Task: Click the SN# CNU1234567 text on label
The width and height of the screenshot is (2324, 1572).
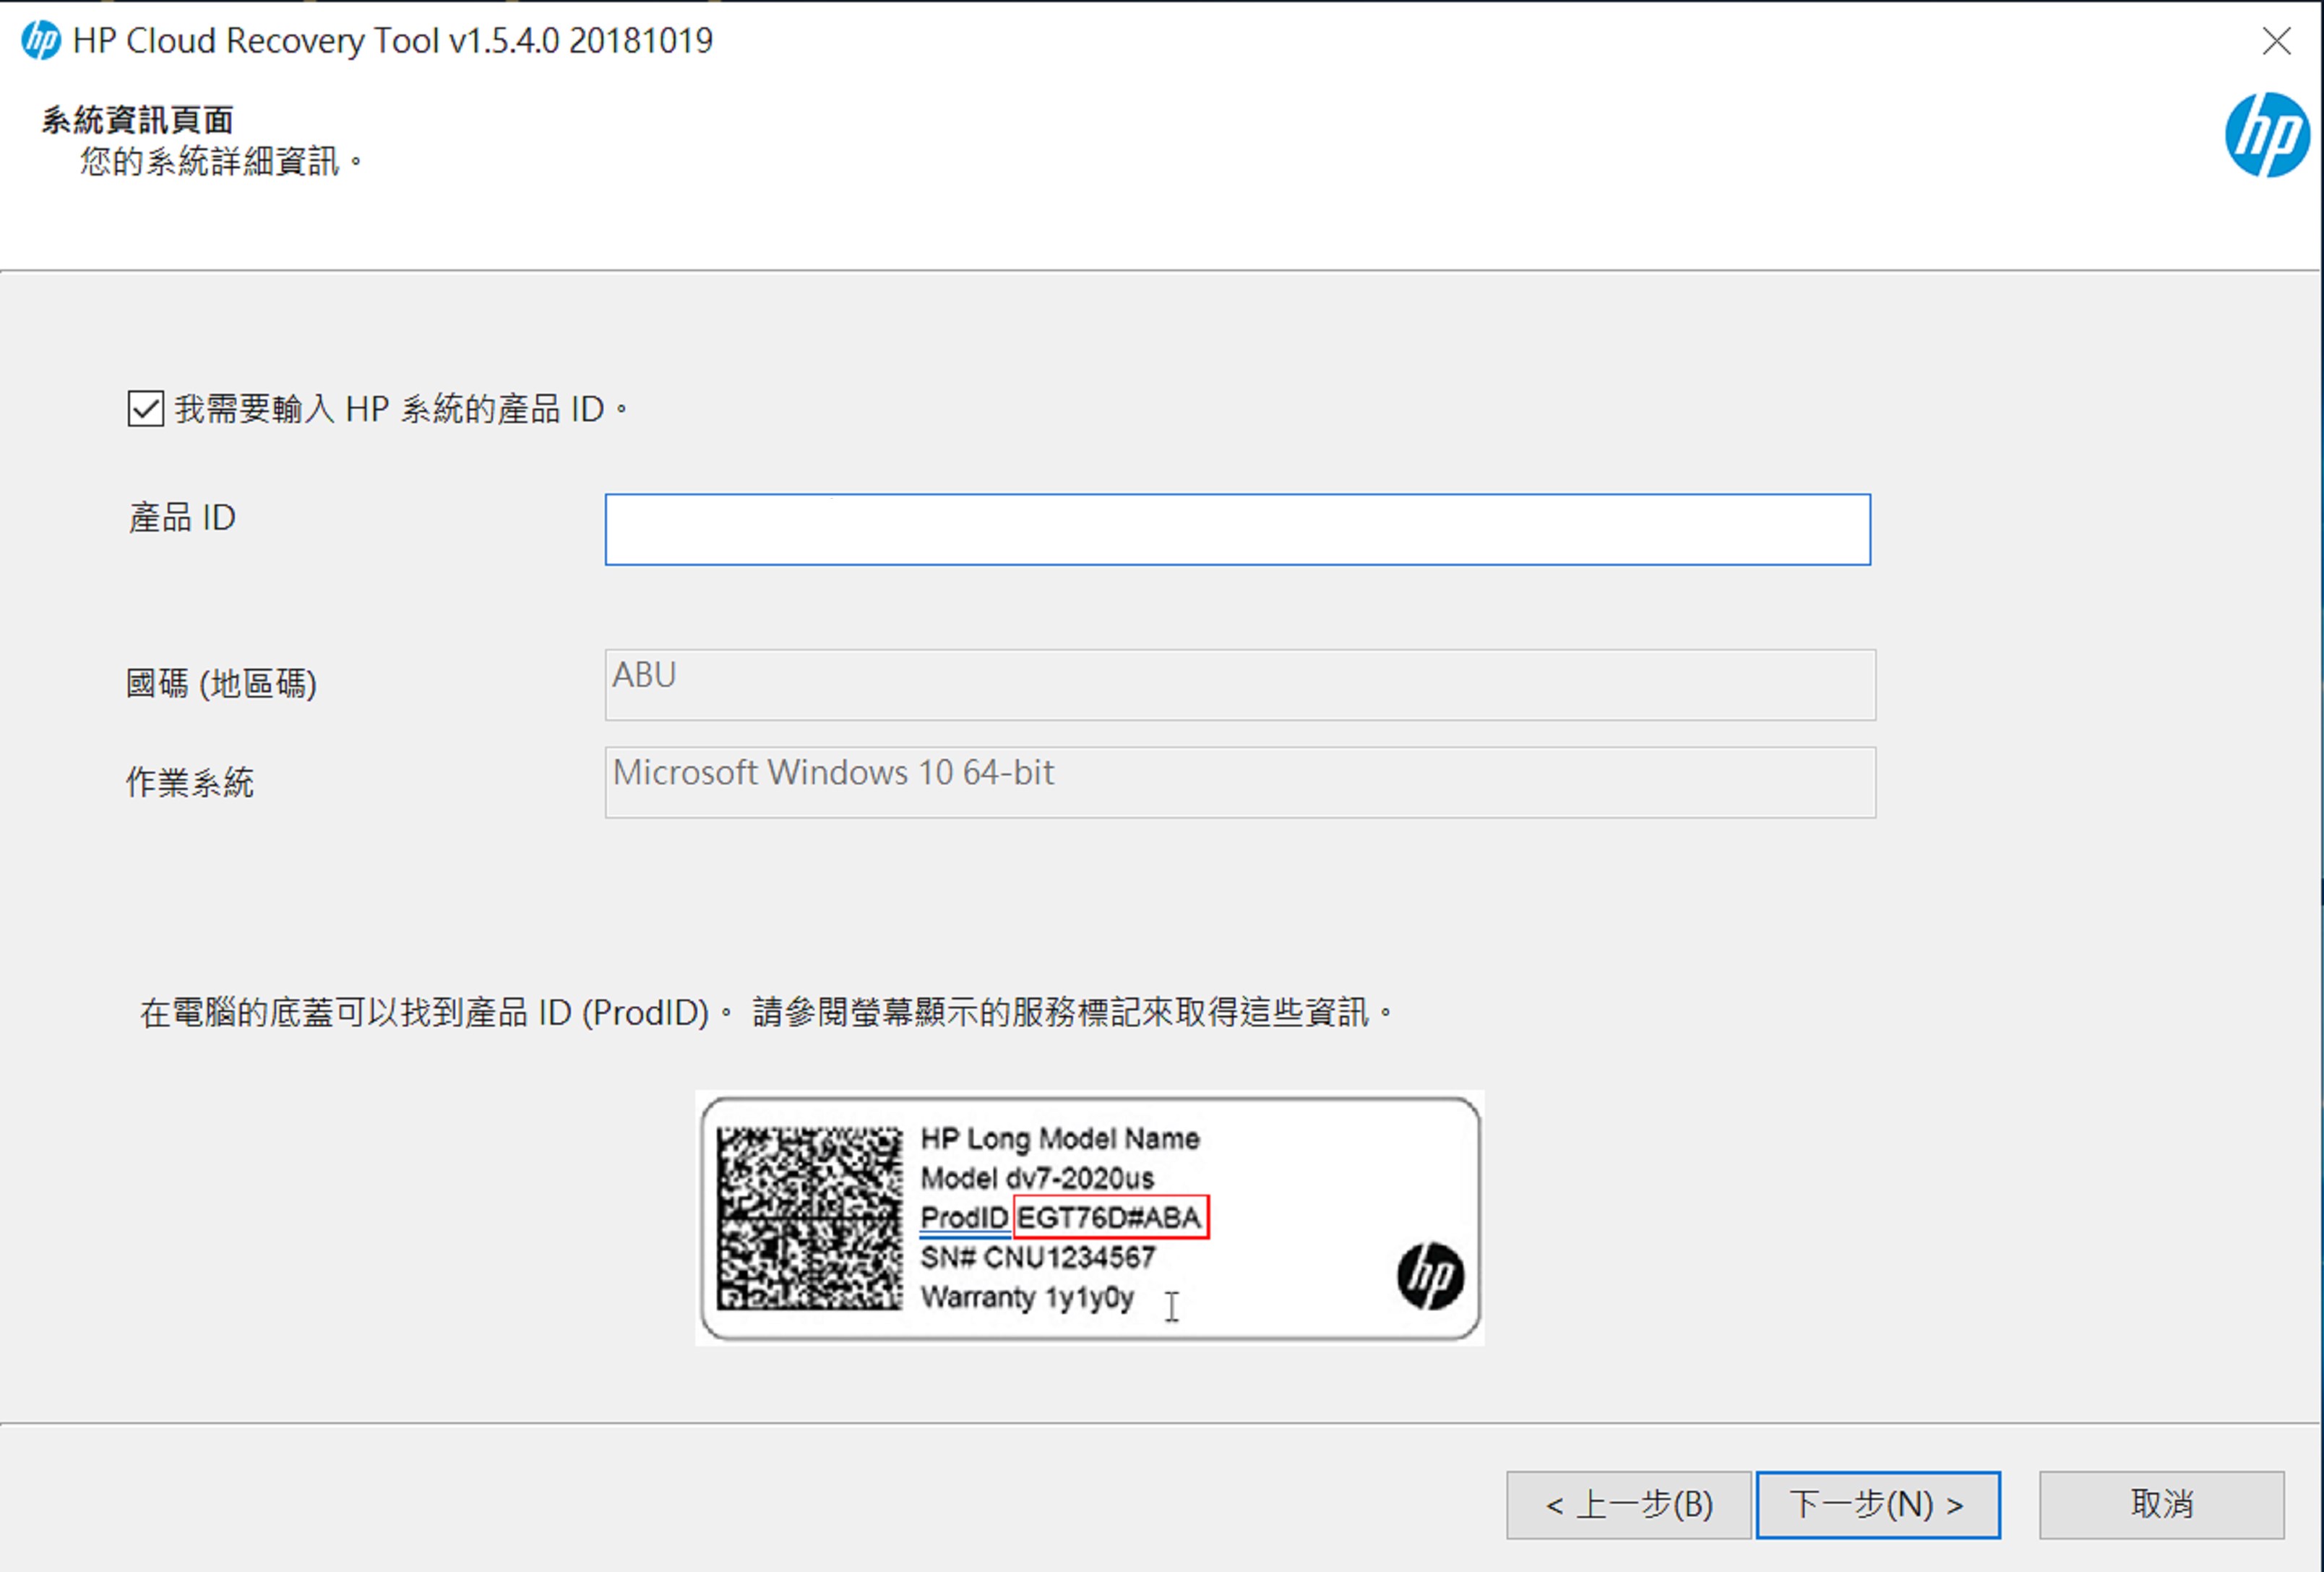Action: click(1037, 1257)
